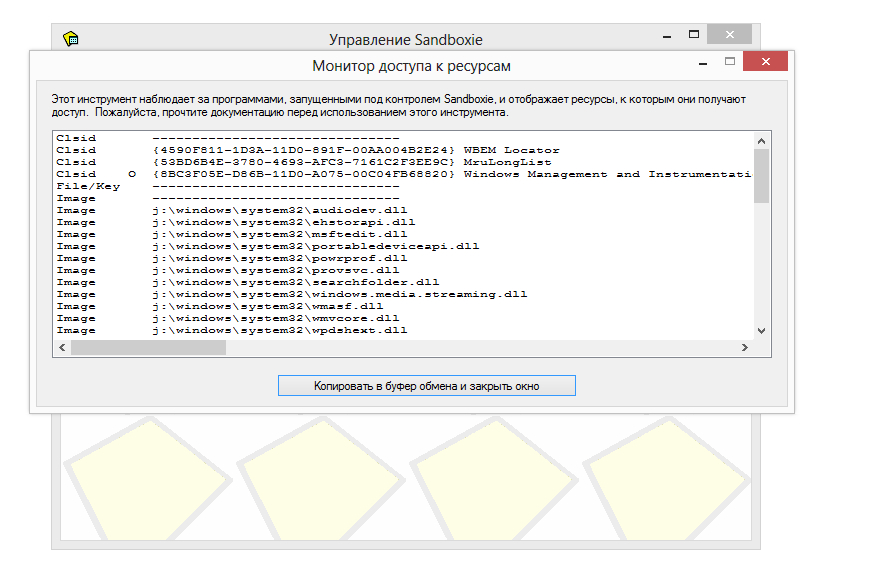Click the horizontal scrollbar thumb in the log
Viewport: 872px width, 585px height.
coord(148,348)
